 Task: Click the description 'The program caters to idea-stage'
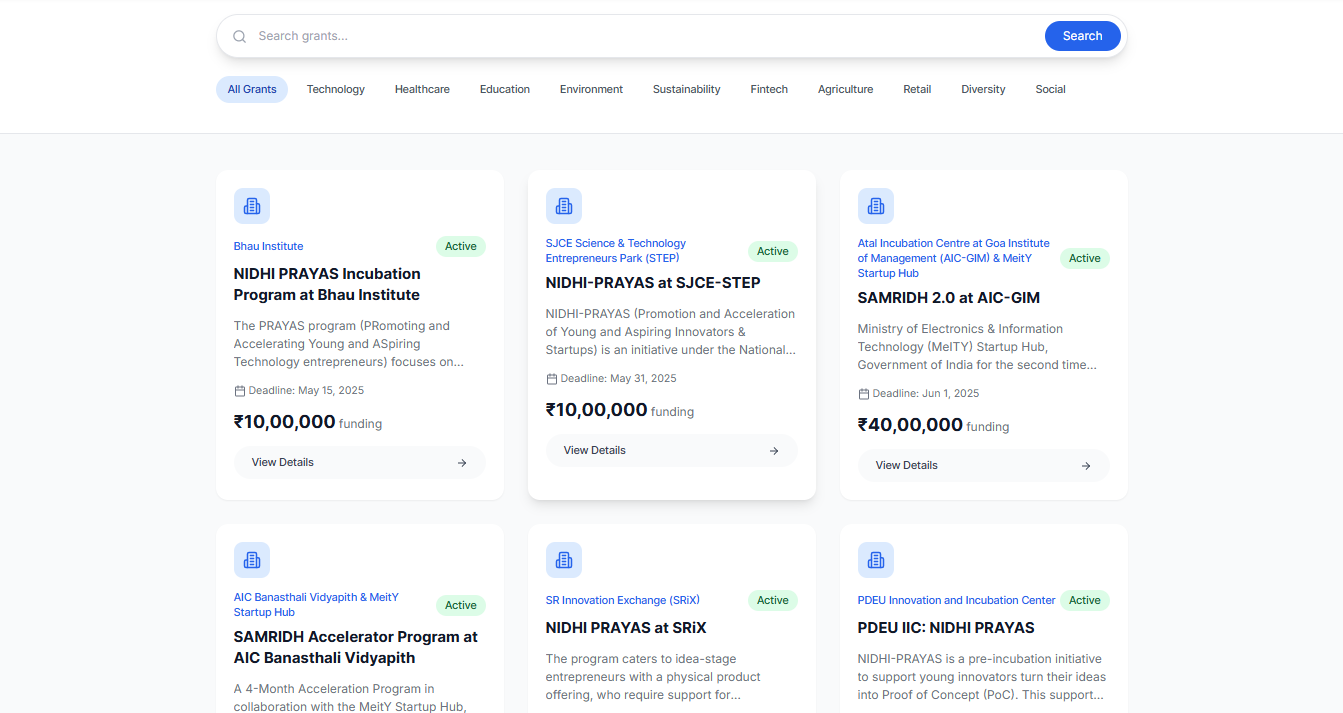(654, 677)
